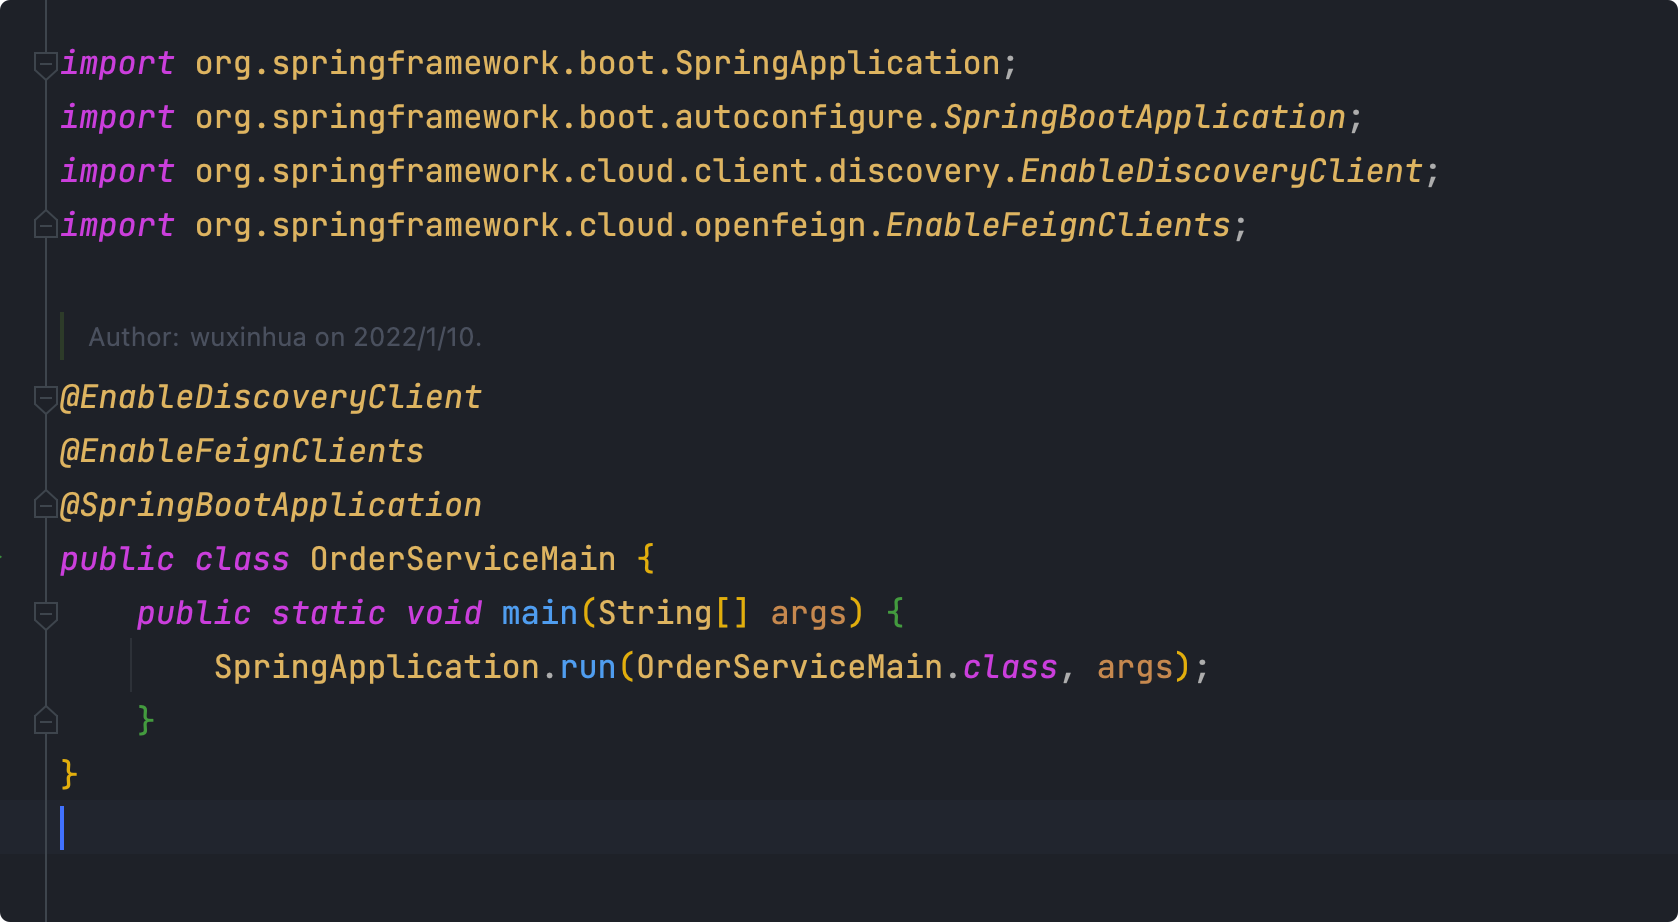Click the SpringApplication import class name
1678x922 pixels.
[837, 63]
